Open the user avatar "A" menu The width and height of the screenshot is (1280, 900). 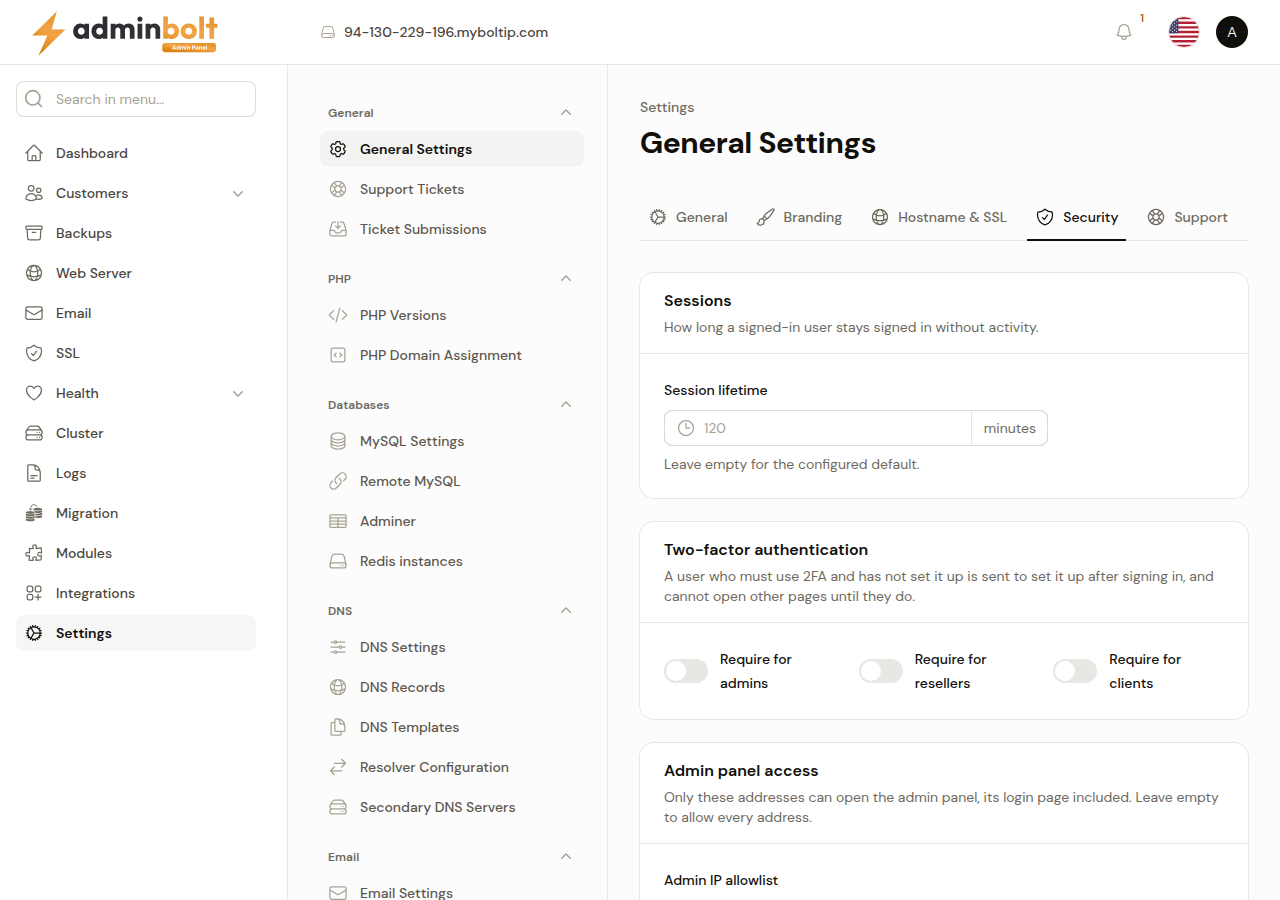(x=1232, y=32)
